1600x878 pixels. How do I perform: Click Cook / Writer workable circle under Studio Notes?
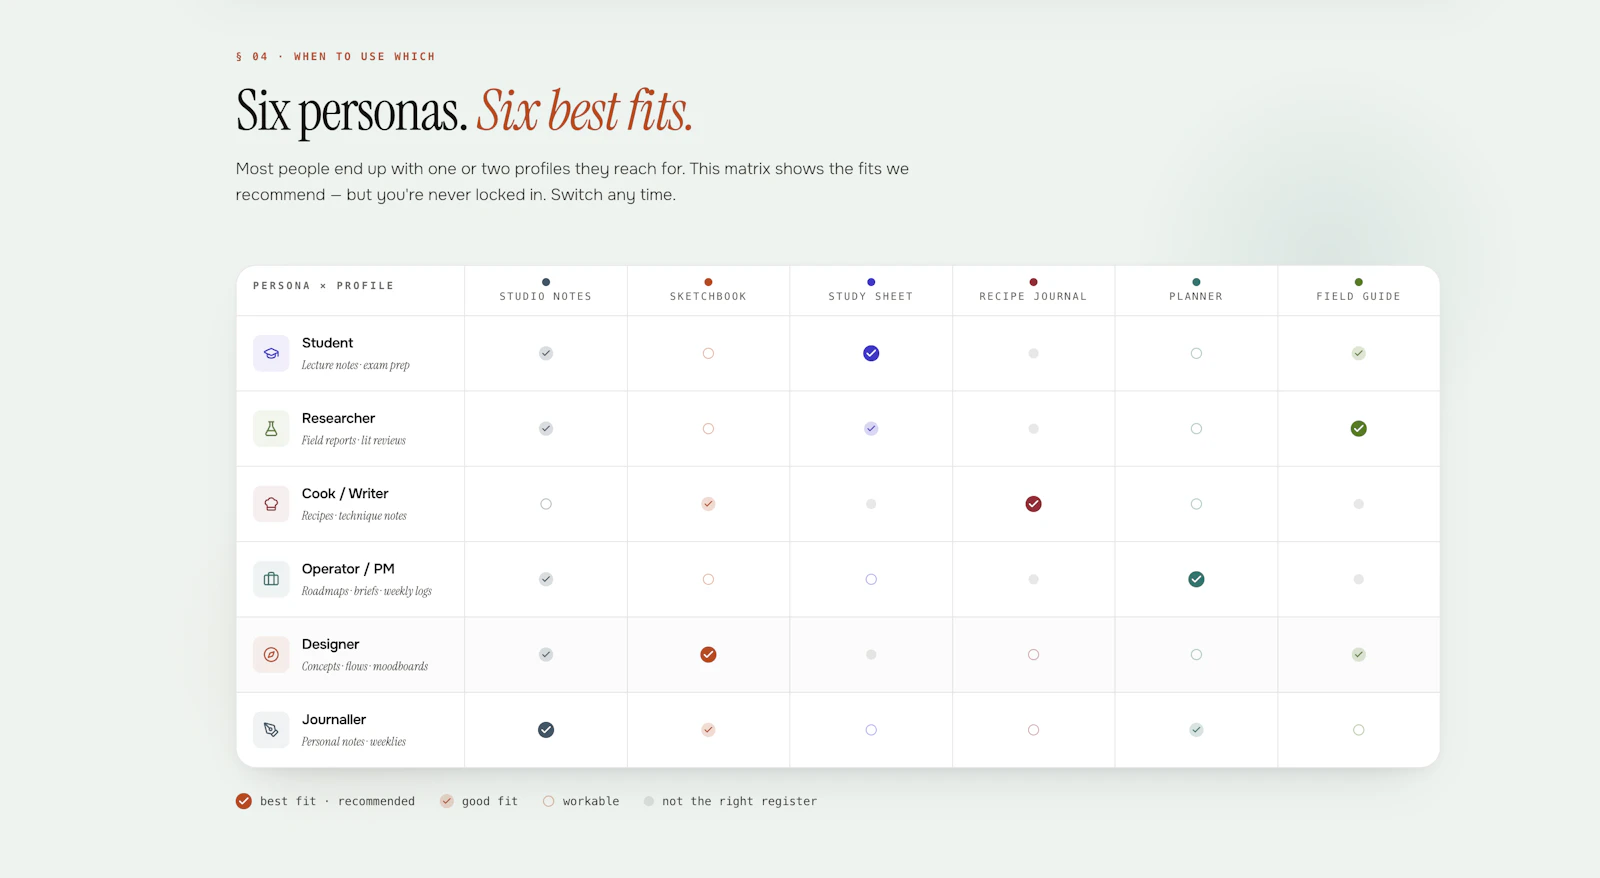pyautogui.click(x=546, y=504)
